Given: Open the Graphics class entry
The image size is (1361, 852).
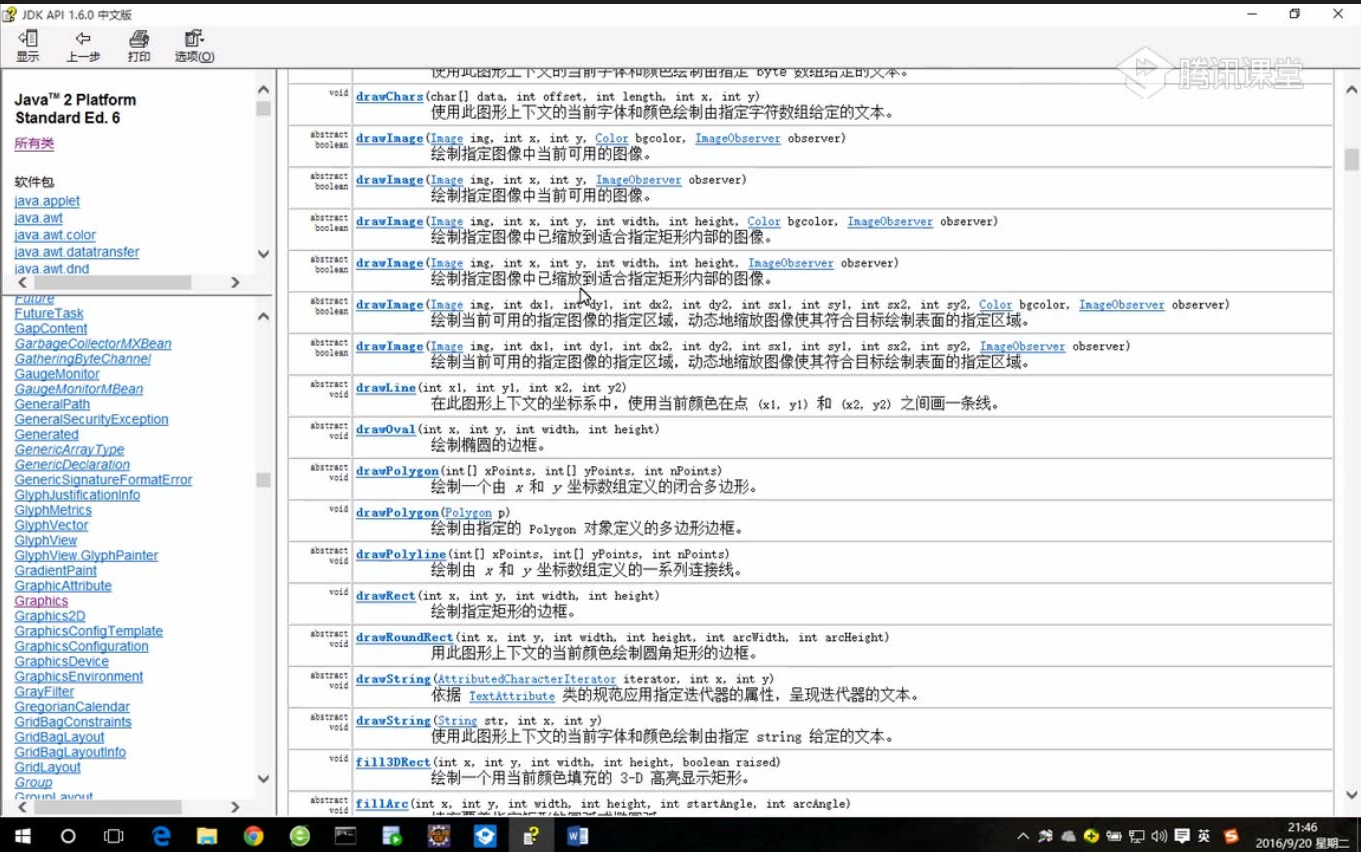Looking at the screenshot, I should (41, 601).
